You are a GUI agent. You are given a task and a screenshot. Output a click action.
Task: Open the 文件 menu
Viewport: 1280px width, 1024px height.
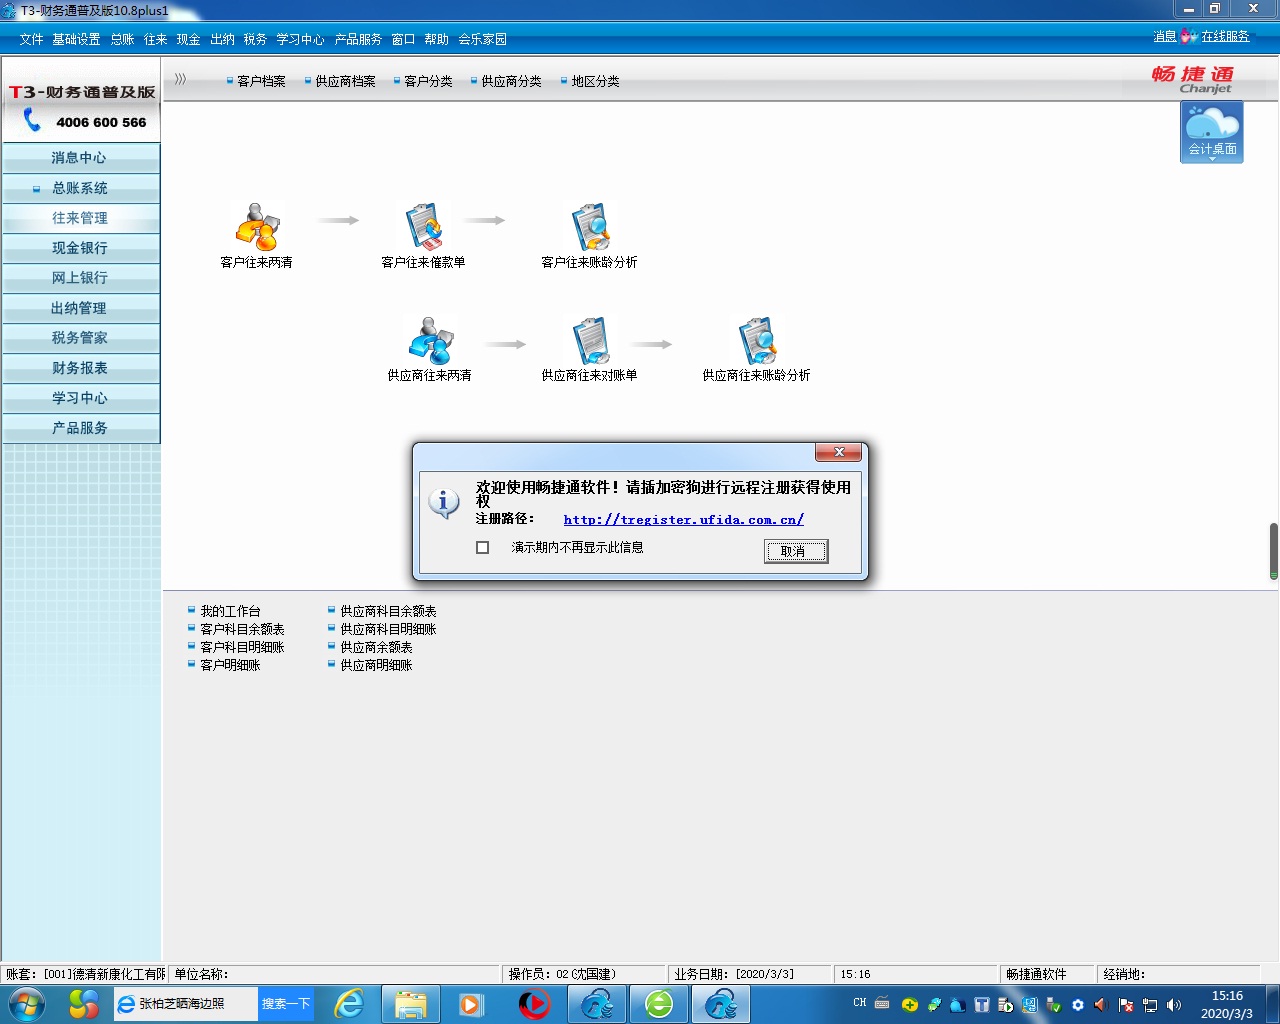click(x=31, y=39)
